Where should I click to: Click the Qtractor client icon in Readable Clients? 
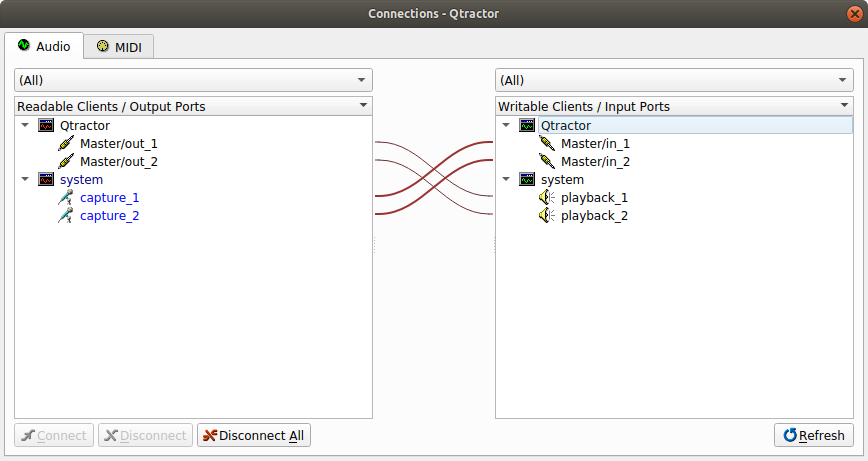(x=46, y=126)
